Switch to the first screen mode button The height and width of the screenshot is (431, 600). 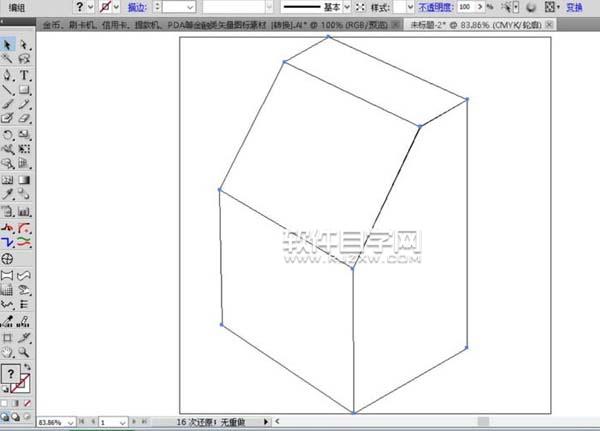[5, 417]
